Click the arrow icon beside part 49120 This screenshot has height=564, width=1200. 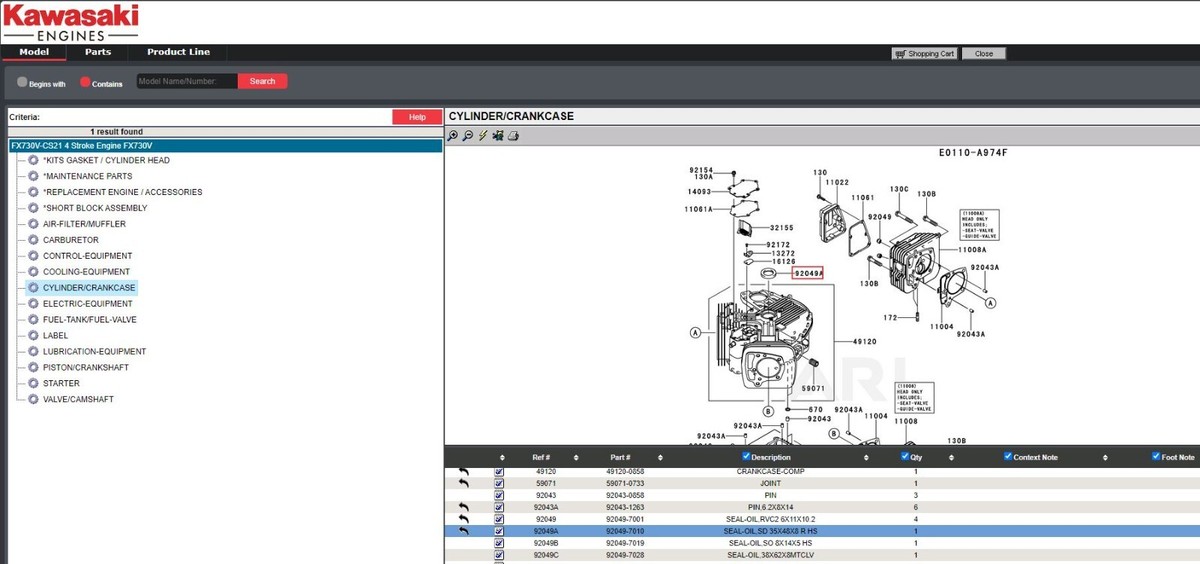click(463, 471)
